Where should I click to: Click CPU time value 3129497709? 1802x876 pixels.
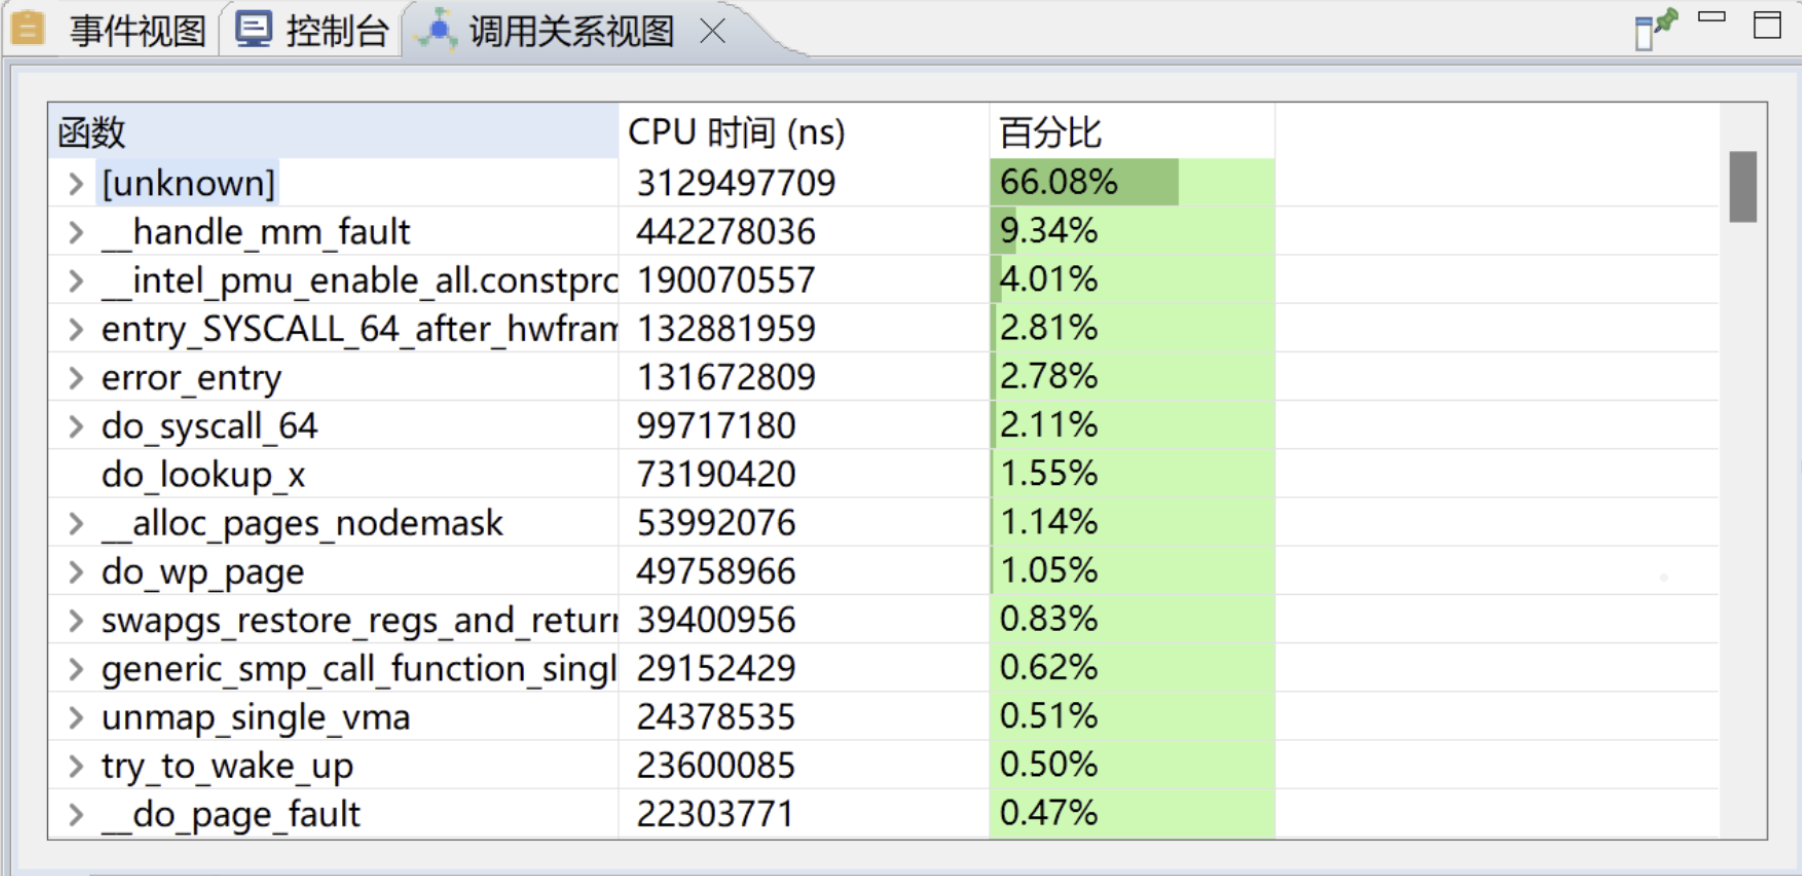pyautogui.click(x=736, y=183)
